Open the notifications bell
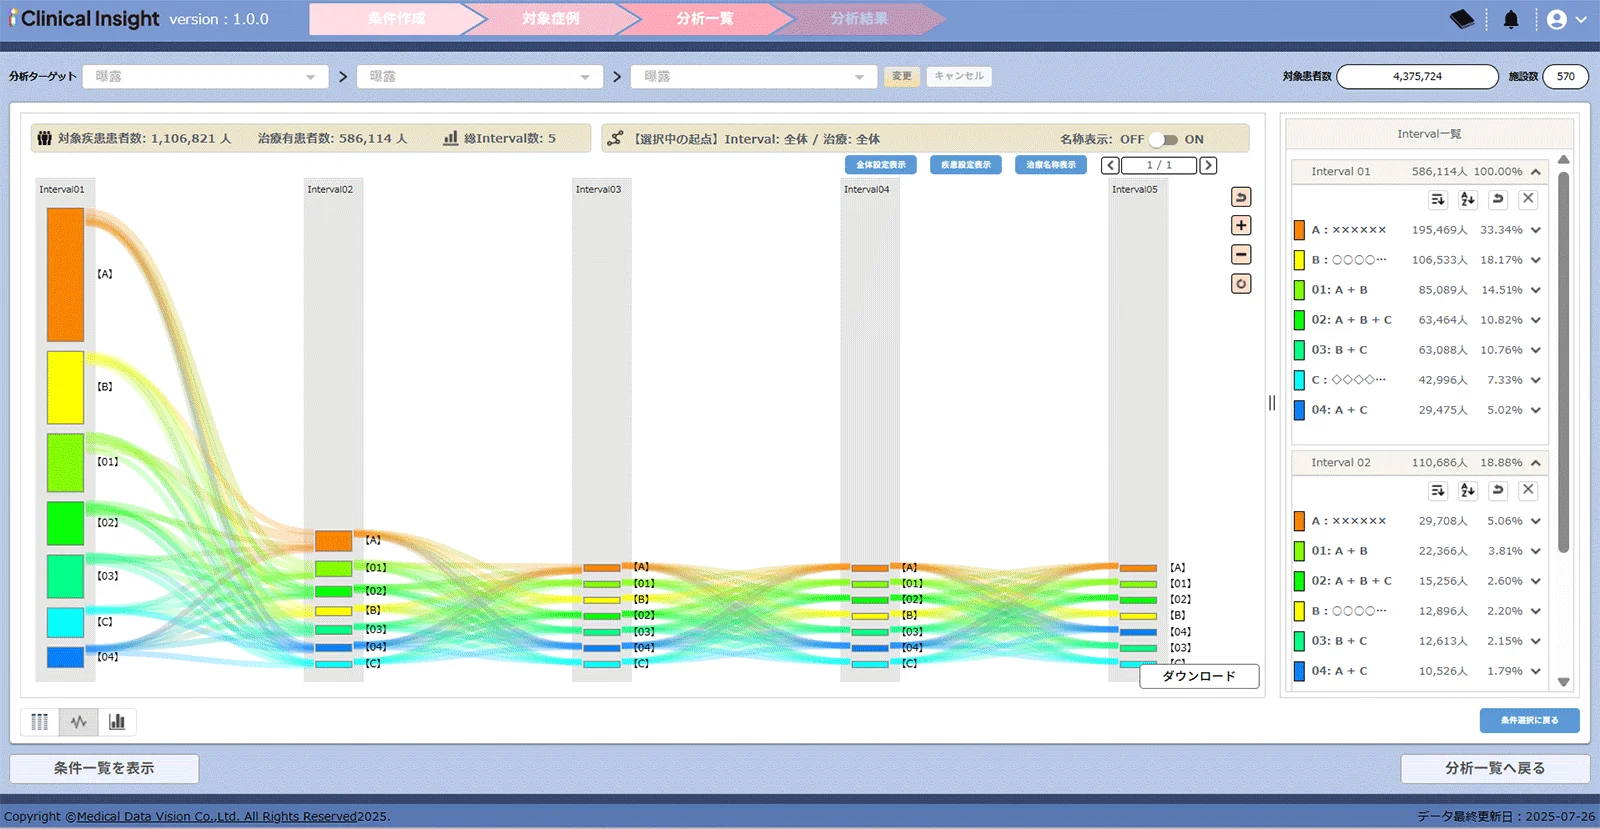The height and width of the screenshot is (829, 1600). point(1511,19)
